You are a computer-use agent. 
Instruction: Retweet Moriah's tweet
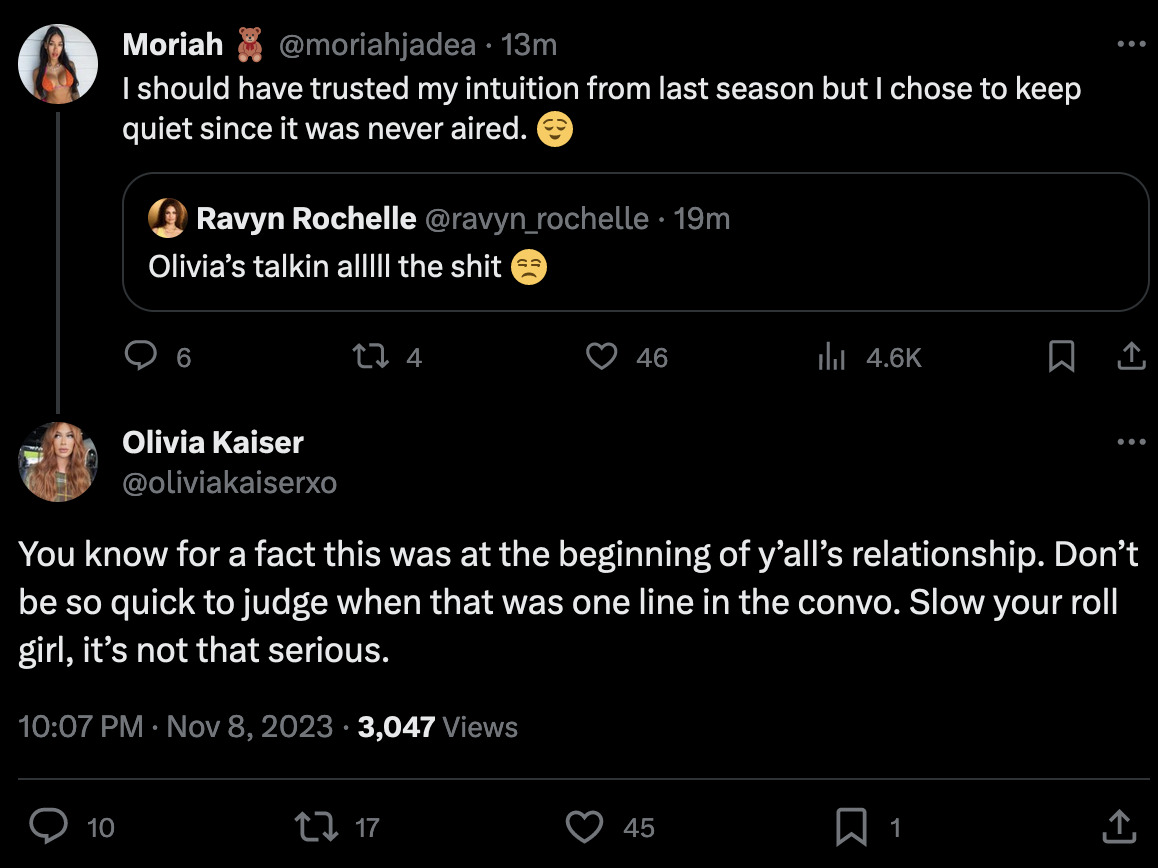[x=370, y=356]
